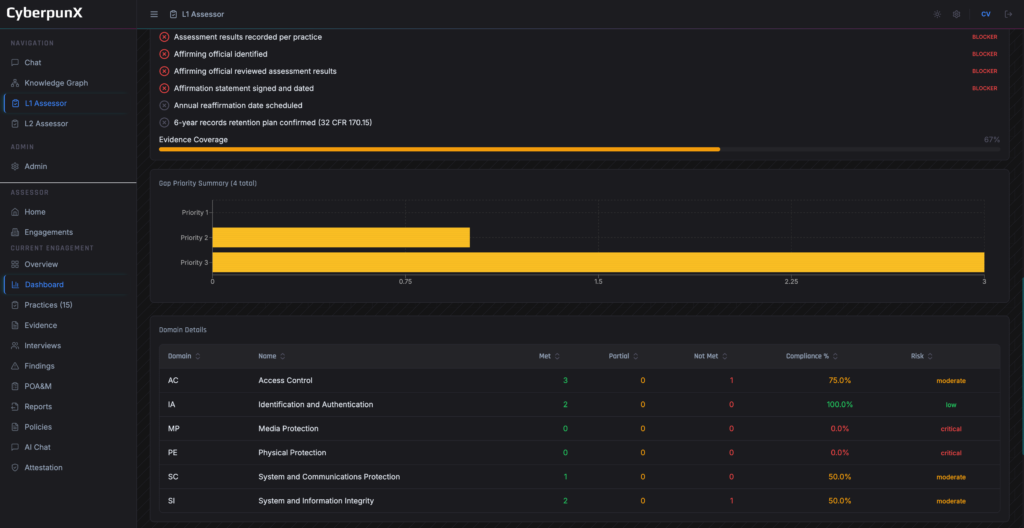Open the Knowledge Graph icon in sidebar

coord(15,83)
